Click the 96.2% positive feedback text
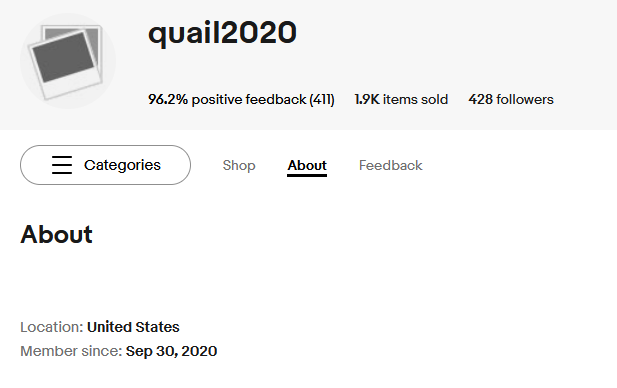The image size is (617, 388). (x=227, y=100)
